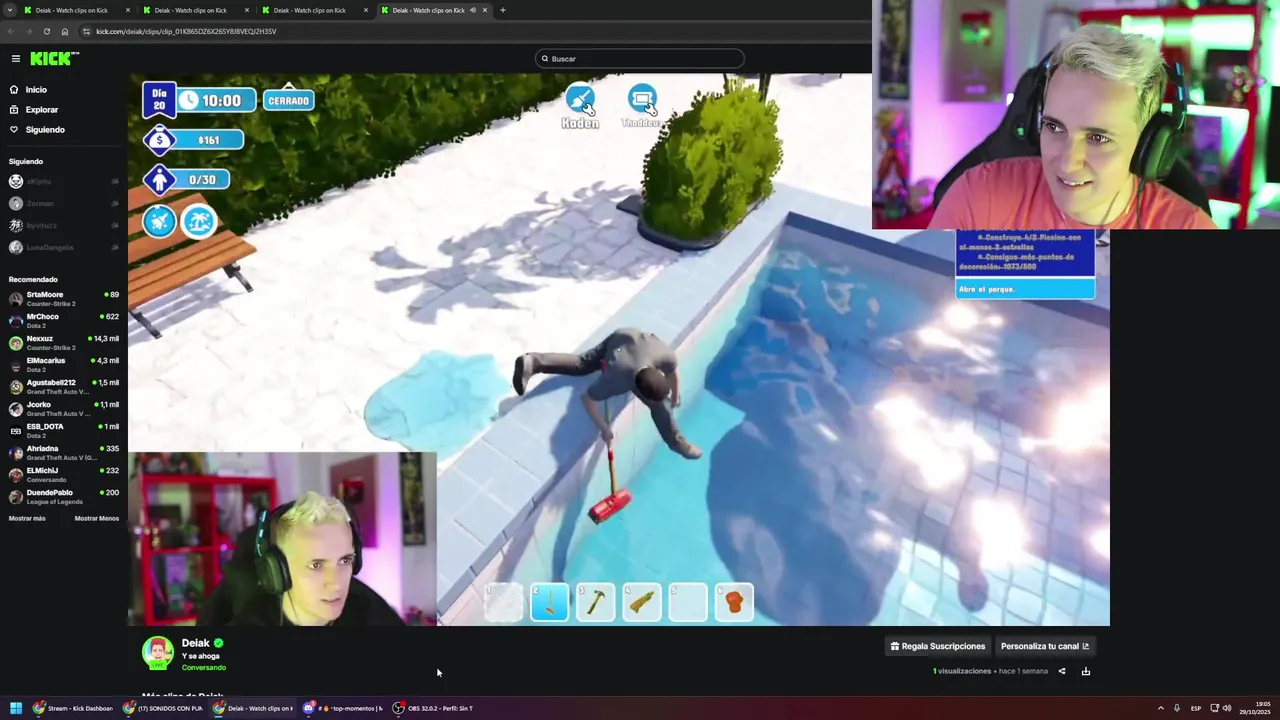Click Personaliza tu canal button

coord(1045,646)
